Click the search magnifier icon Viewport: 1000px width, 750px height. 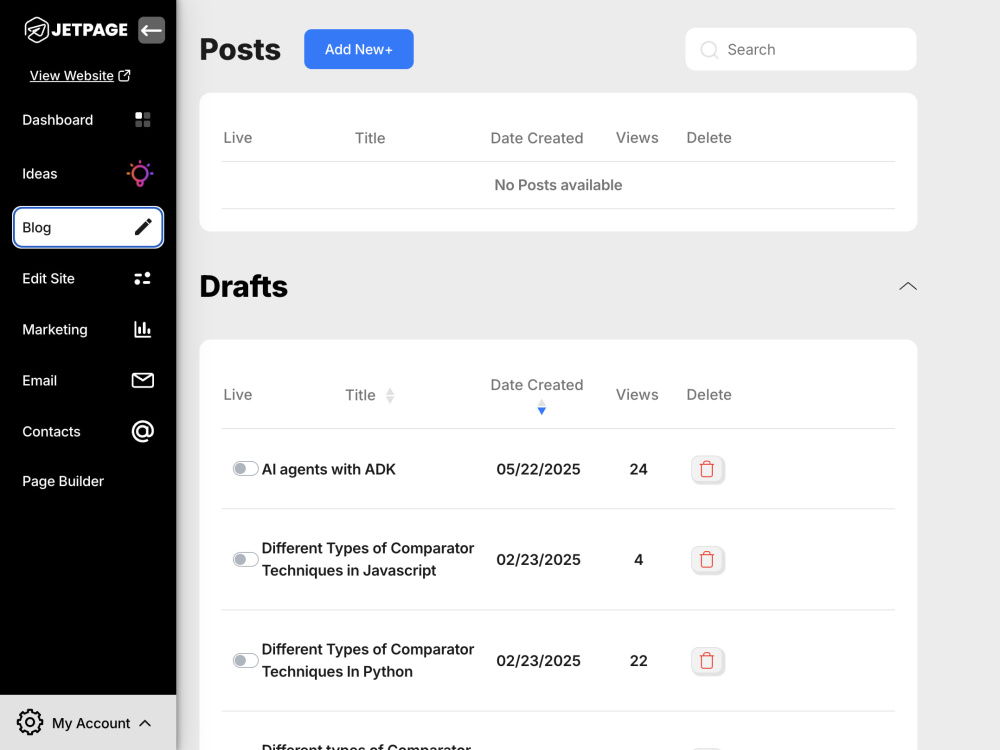pos(709,50)
